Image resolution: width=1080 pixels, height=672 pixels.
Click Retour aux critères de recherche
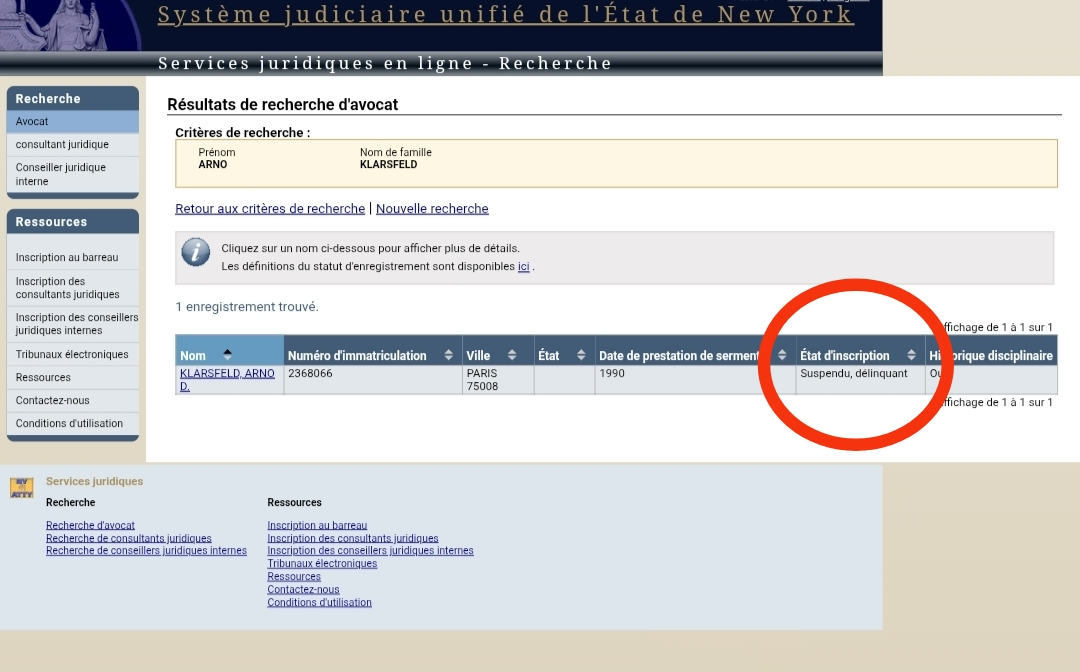click(270, 209)
